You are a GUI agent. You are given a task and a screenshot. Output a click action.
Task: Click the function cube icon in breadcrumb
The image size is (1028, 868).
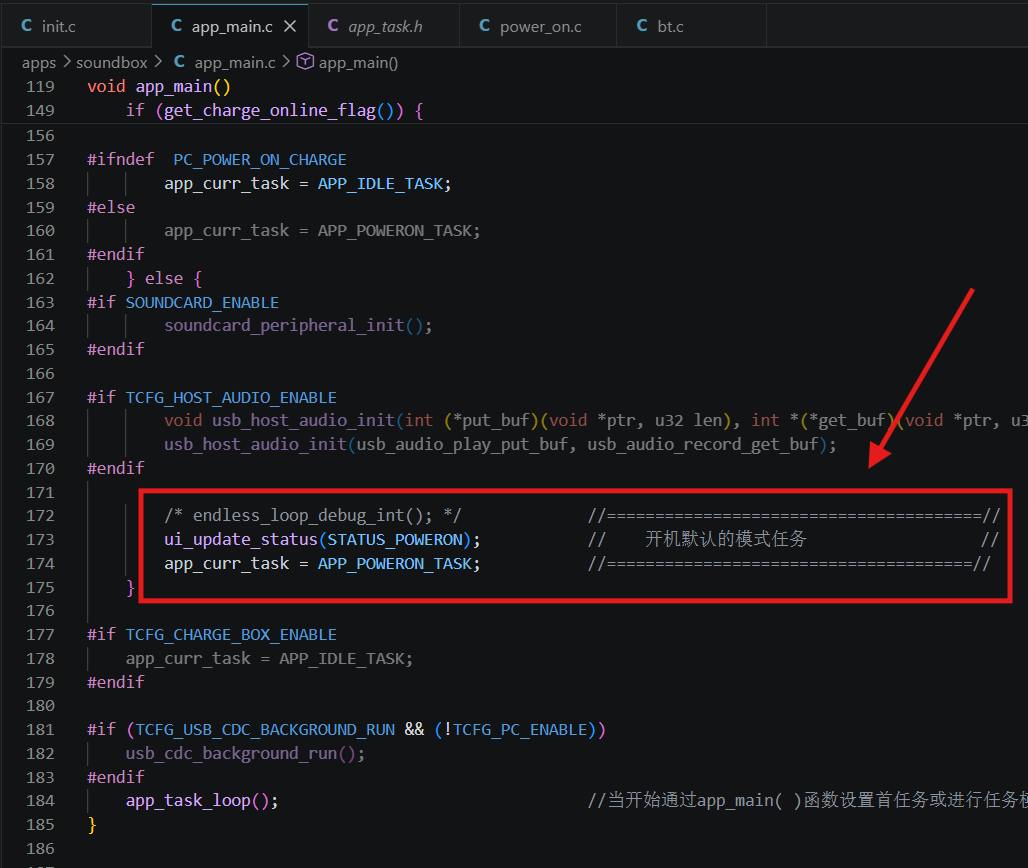[305, 62]
